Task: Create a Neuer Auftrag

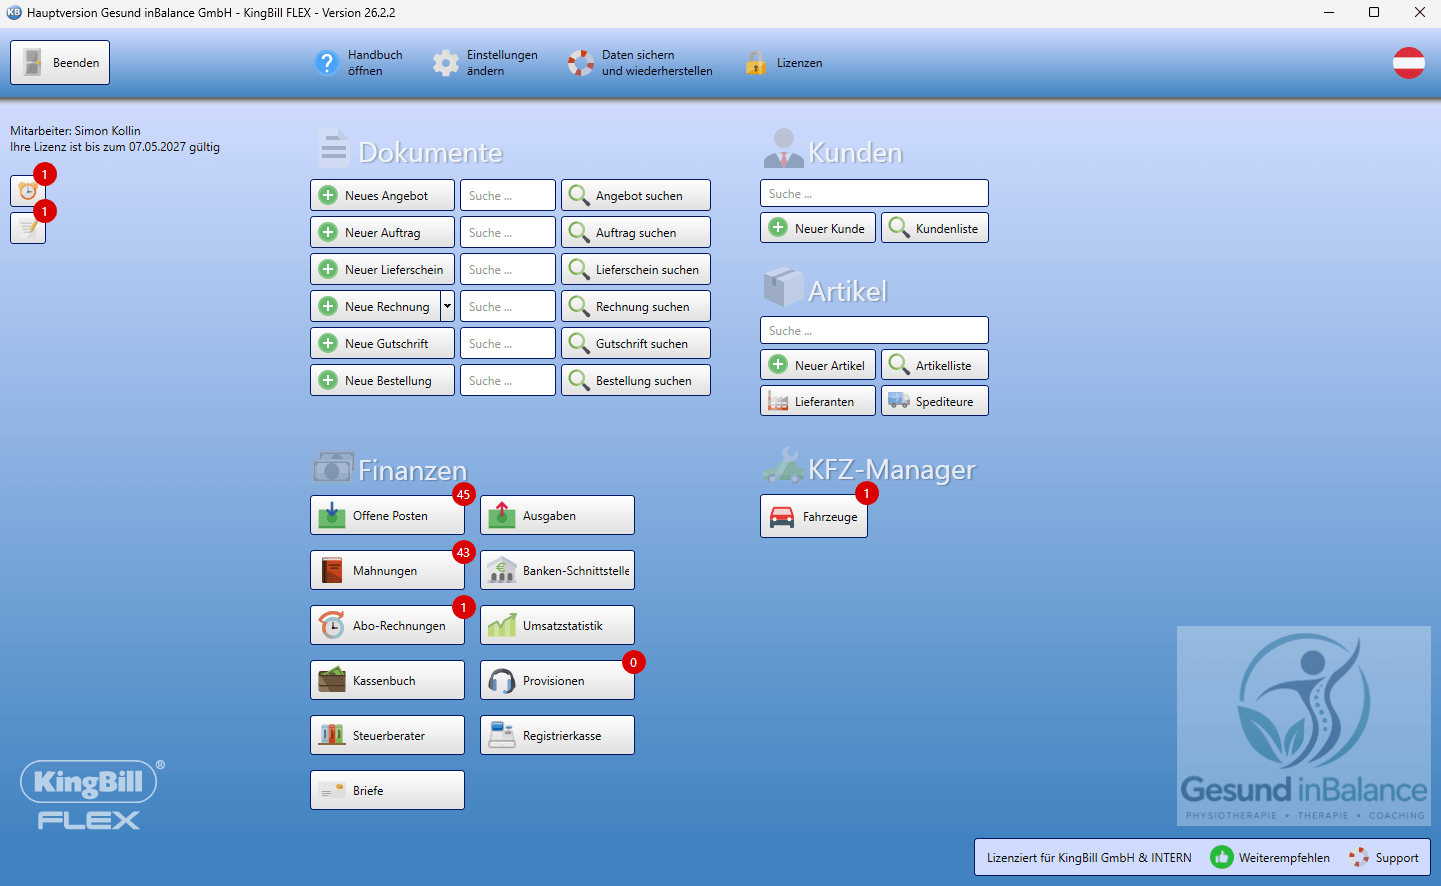Action: [382, 232]
